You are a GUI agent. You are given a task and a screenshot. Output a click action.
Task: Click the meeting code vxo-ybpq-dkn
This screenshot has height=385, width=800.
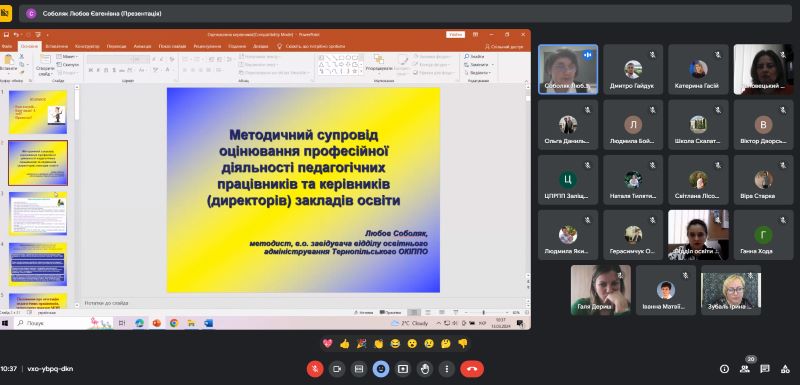[x=50, y=369]
